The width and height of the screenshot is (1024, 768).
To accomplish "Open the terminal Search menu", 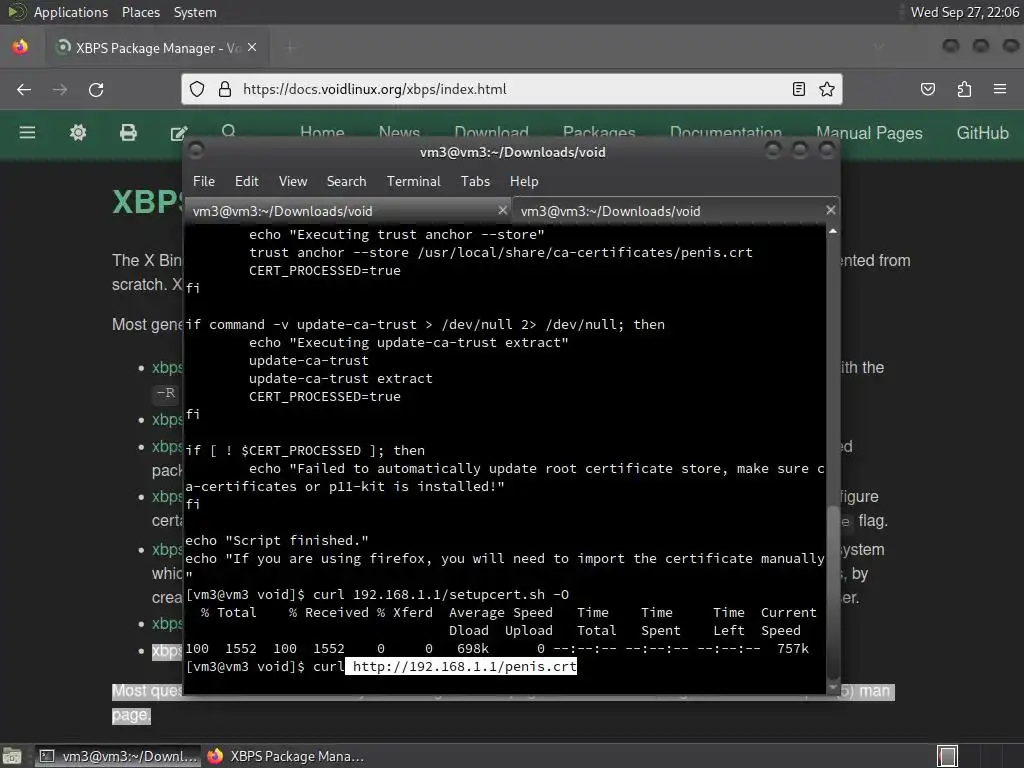I will (x=346, y=182).
